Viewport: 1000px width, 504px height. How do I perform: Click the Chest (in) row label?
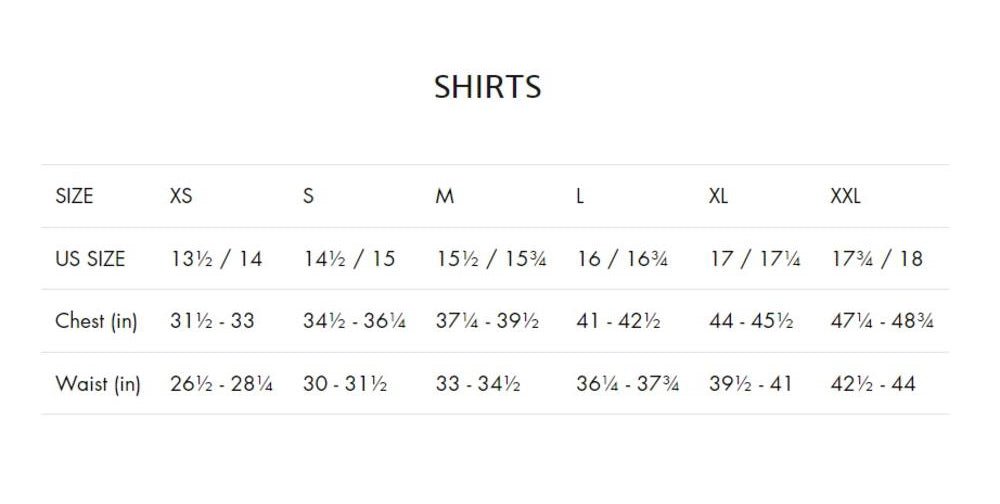click(x=96, y=321)
